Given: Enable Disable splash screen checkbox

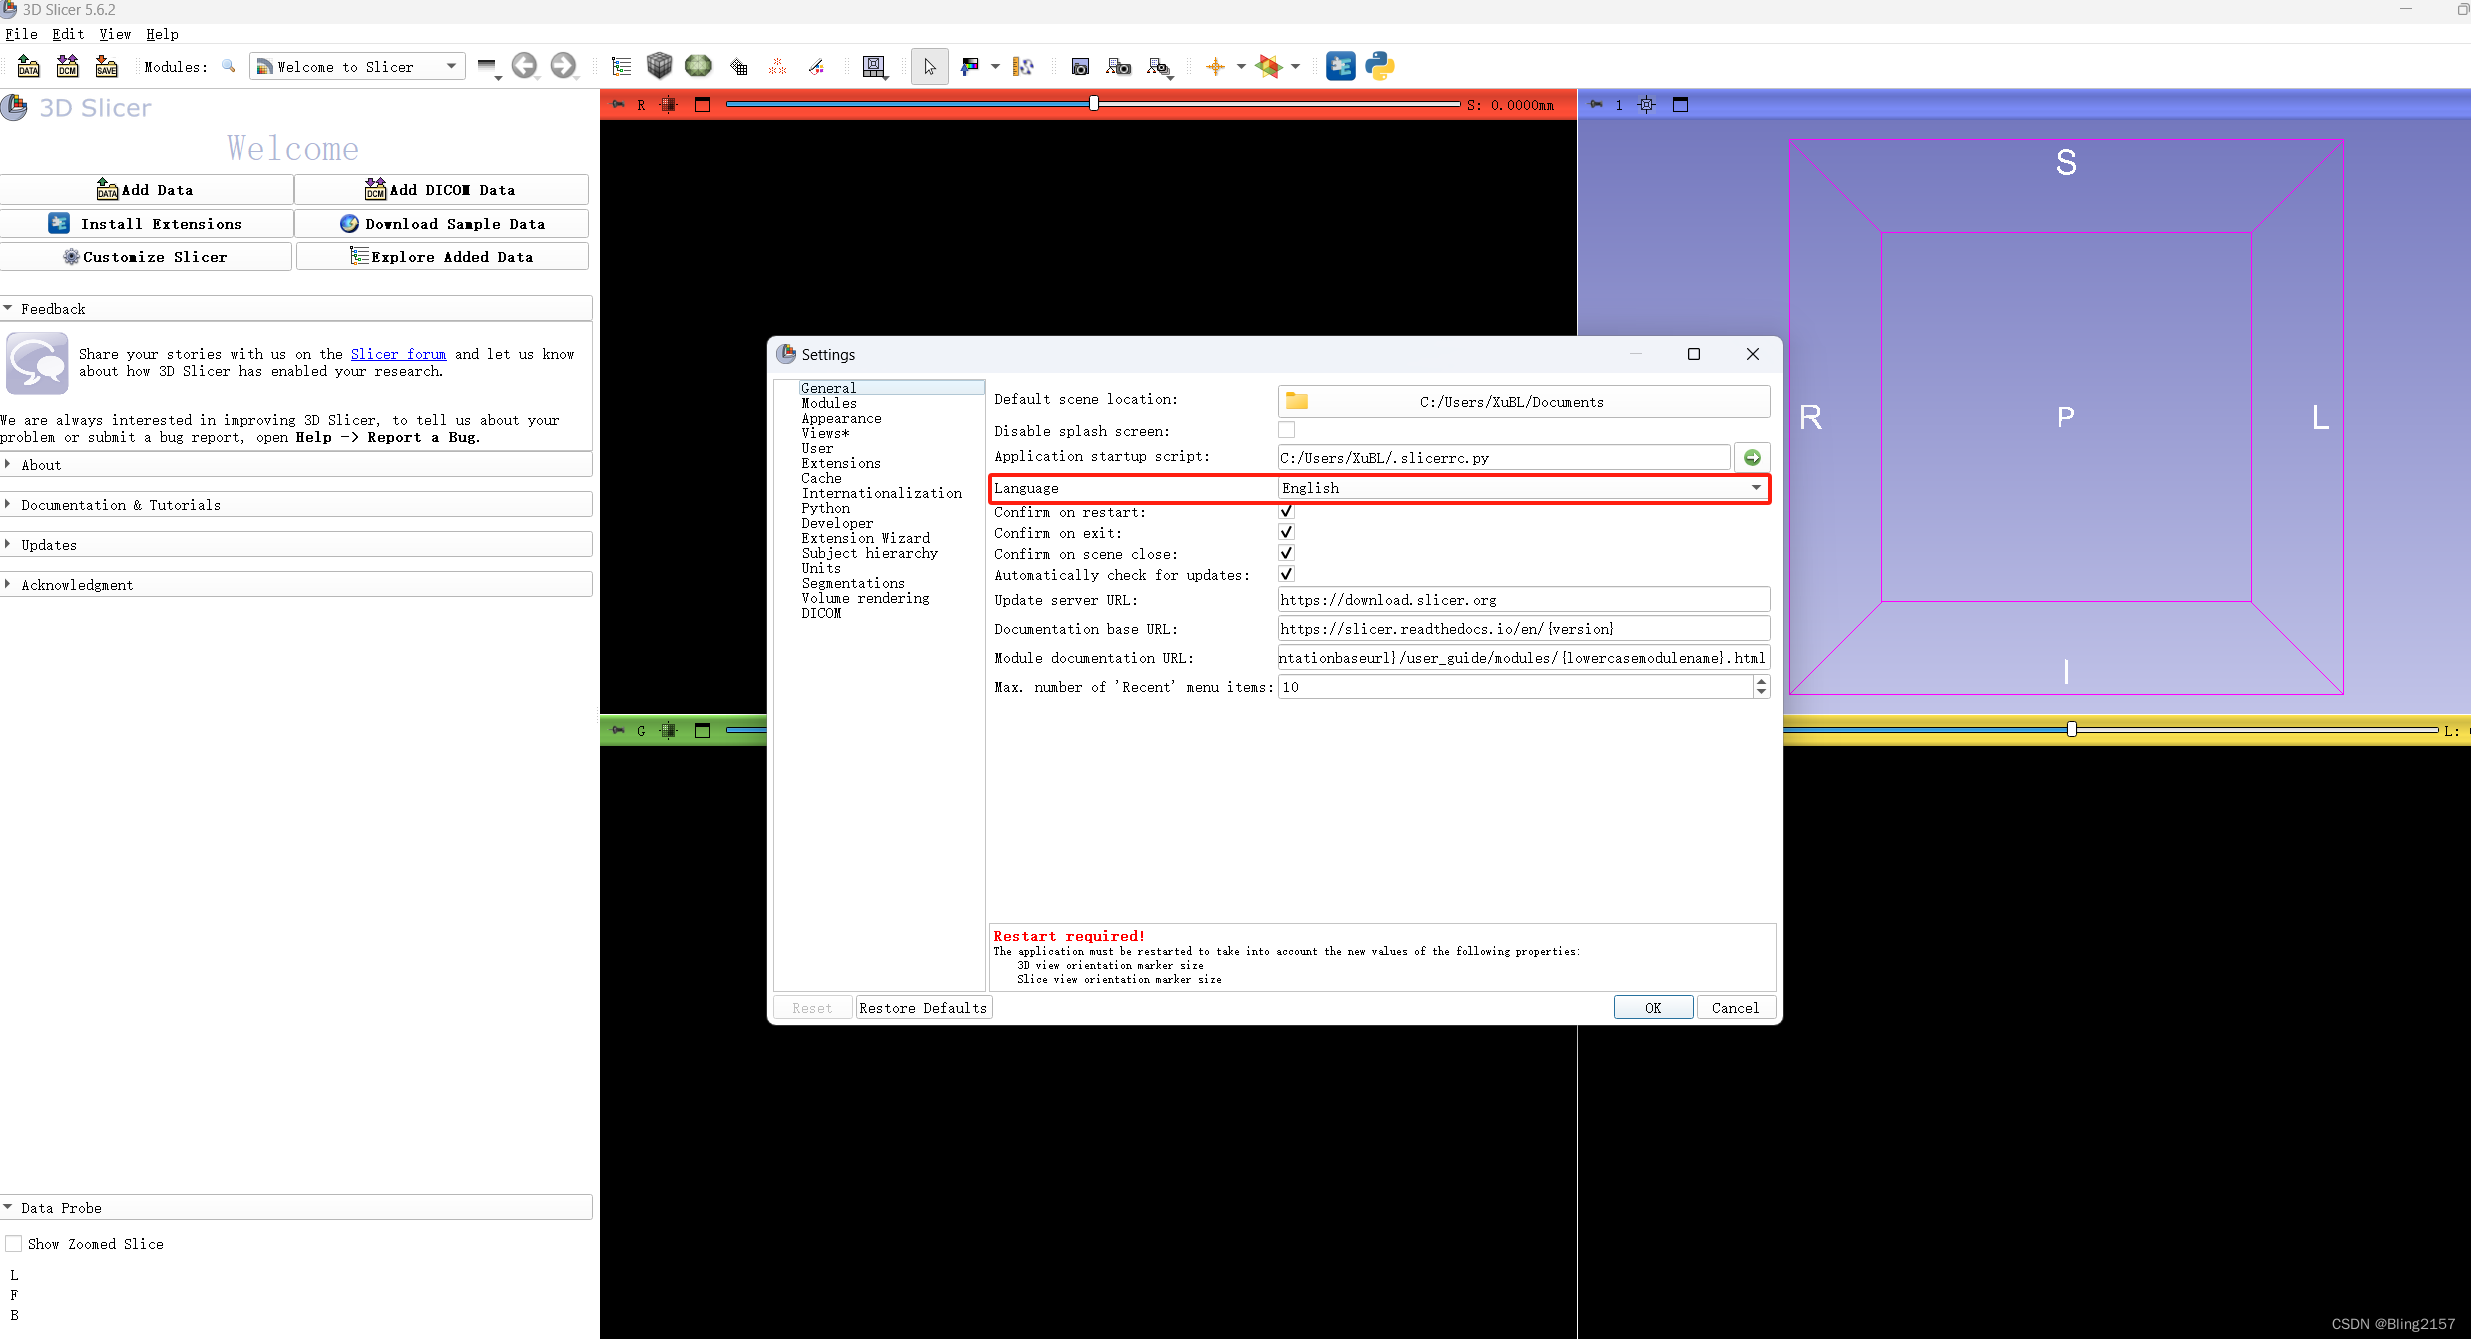Looking at the screenshot, I should (x=1287, y=431).
